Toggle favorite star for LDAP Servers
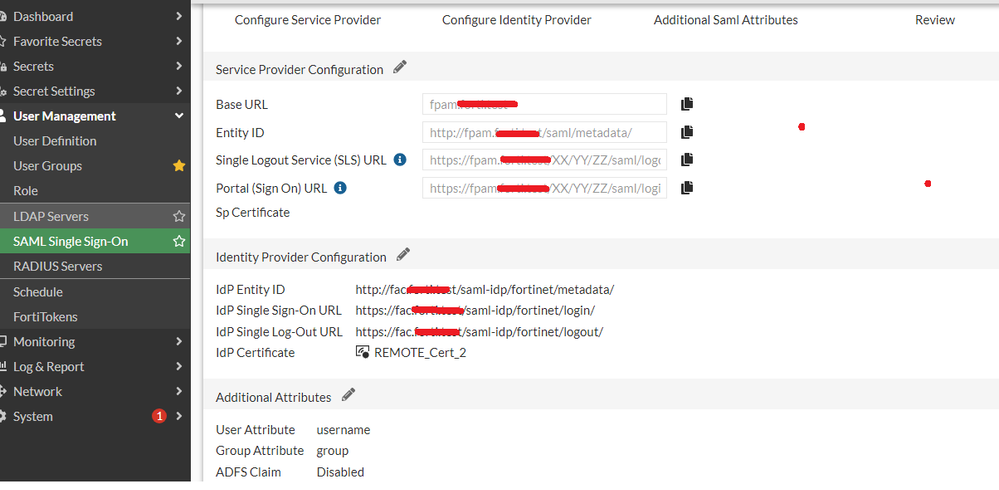This screenshot has width=999, height=490. click(x=179, y=216)
